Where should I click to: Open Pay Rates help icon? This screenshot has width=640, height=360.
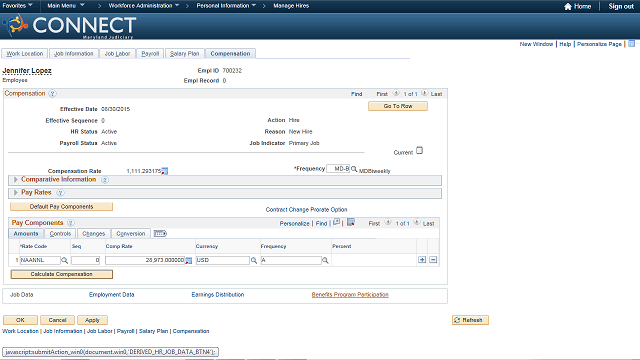pos(60,193)
